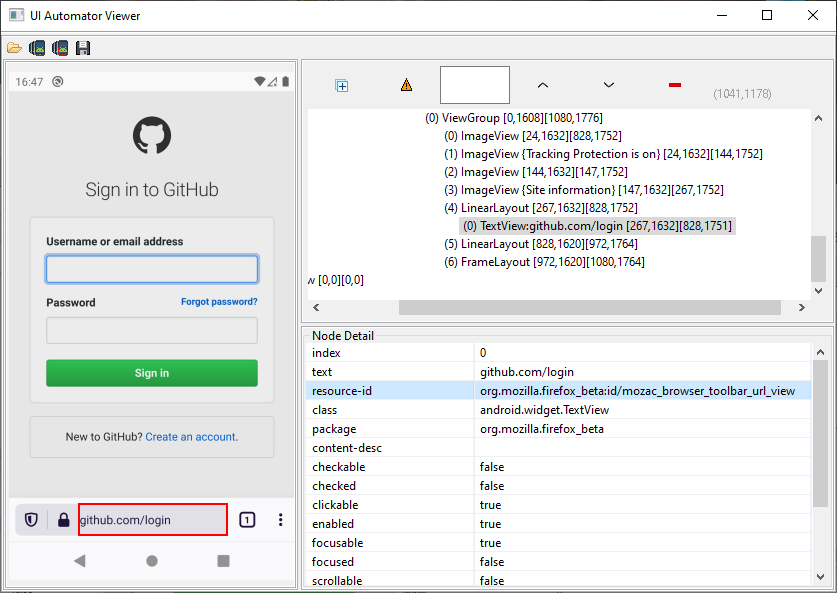Click the Wi-Fi status icon in phone status bar
This screenshot has width=837, height=593.
click(x=259, y=82)
